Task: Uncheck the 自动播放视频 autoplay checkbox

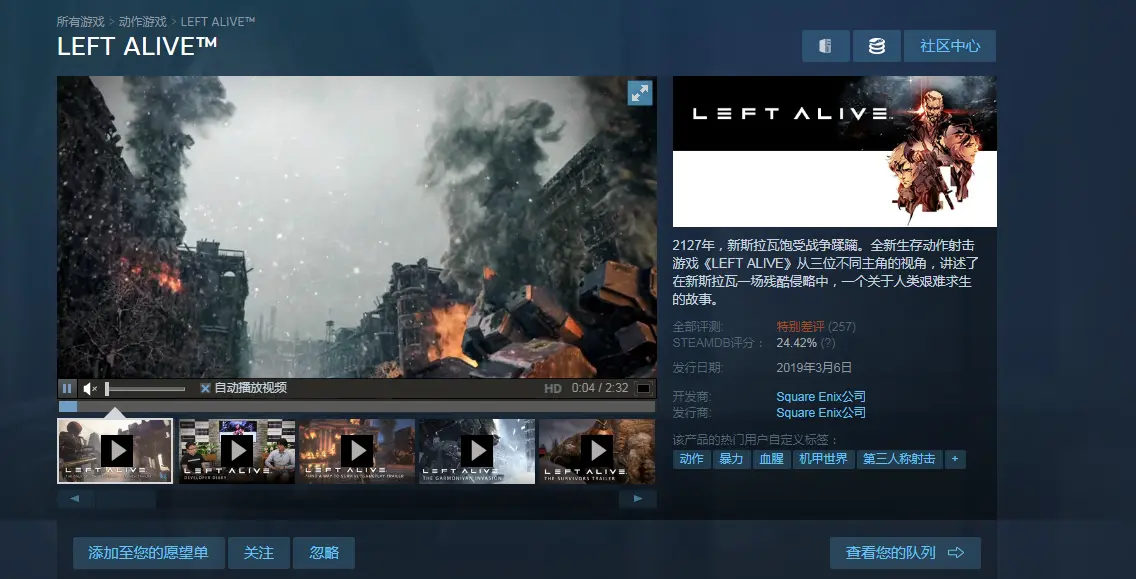Action: pyautogui.click(x=205, y=388)
